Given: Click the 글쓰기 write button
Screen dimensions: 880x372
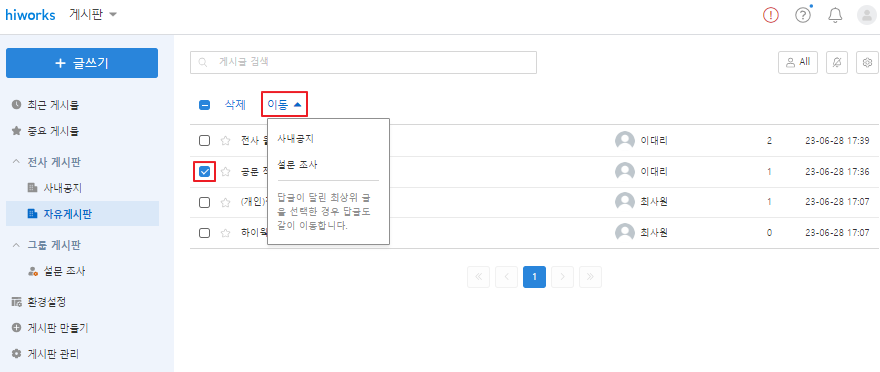Looking at the screenshot, I should 82,63.
